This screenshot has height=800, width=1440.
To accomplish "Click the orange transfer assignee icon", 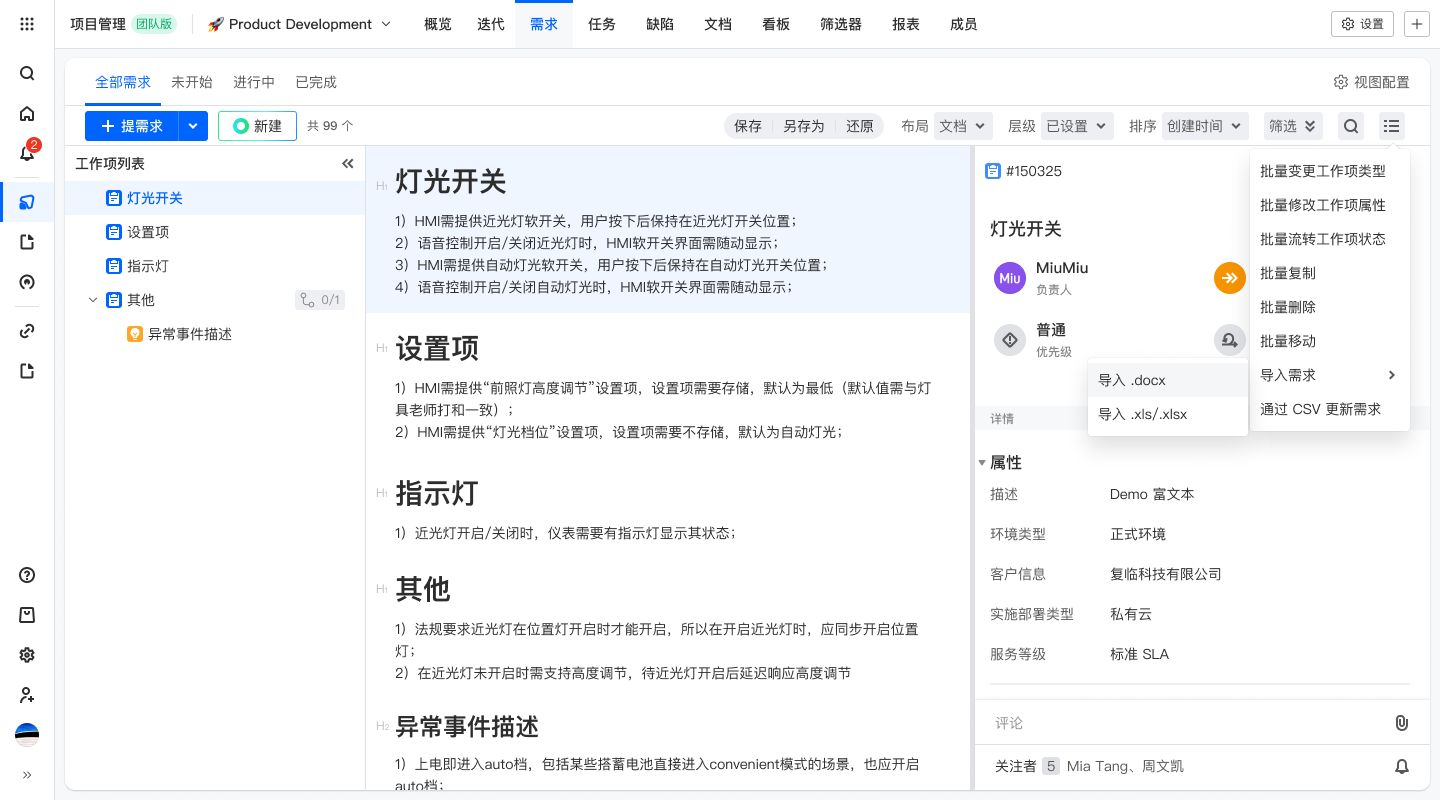I will tap(1230, 278).
